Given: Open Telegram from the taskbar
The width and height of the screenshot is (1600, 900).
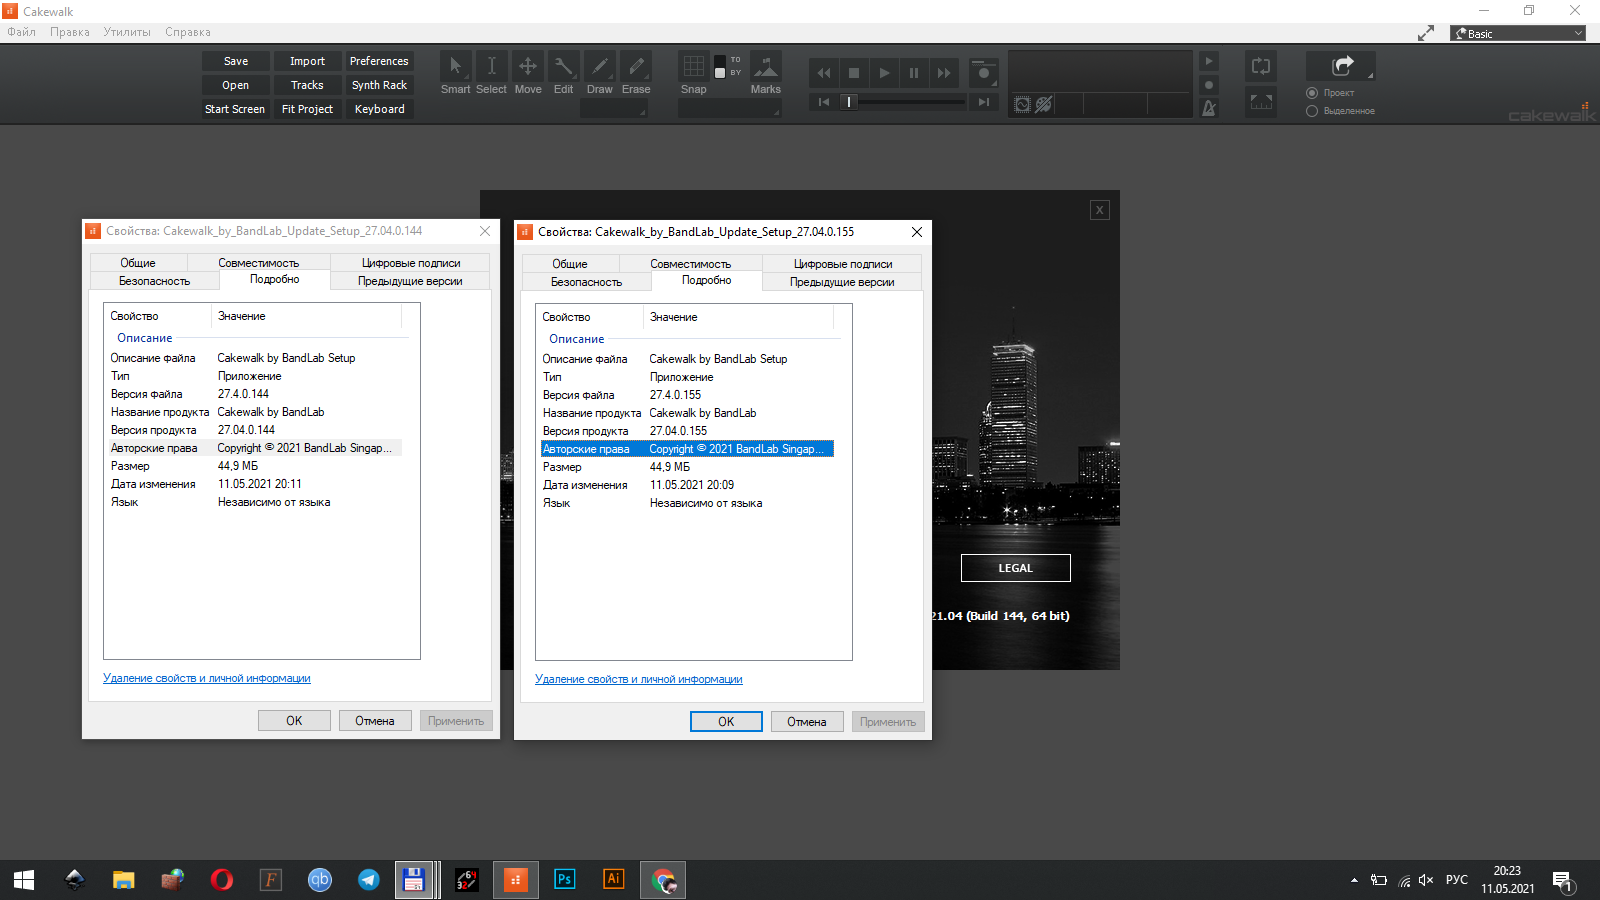Looking at the screenshot, I should click(x=369, y=880).
